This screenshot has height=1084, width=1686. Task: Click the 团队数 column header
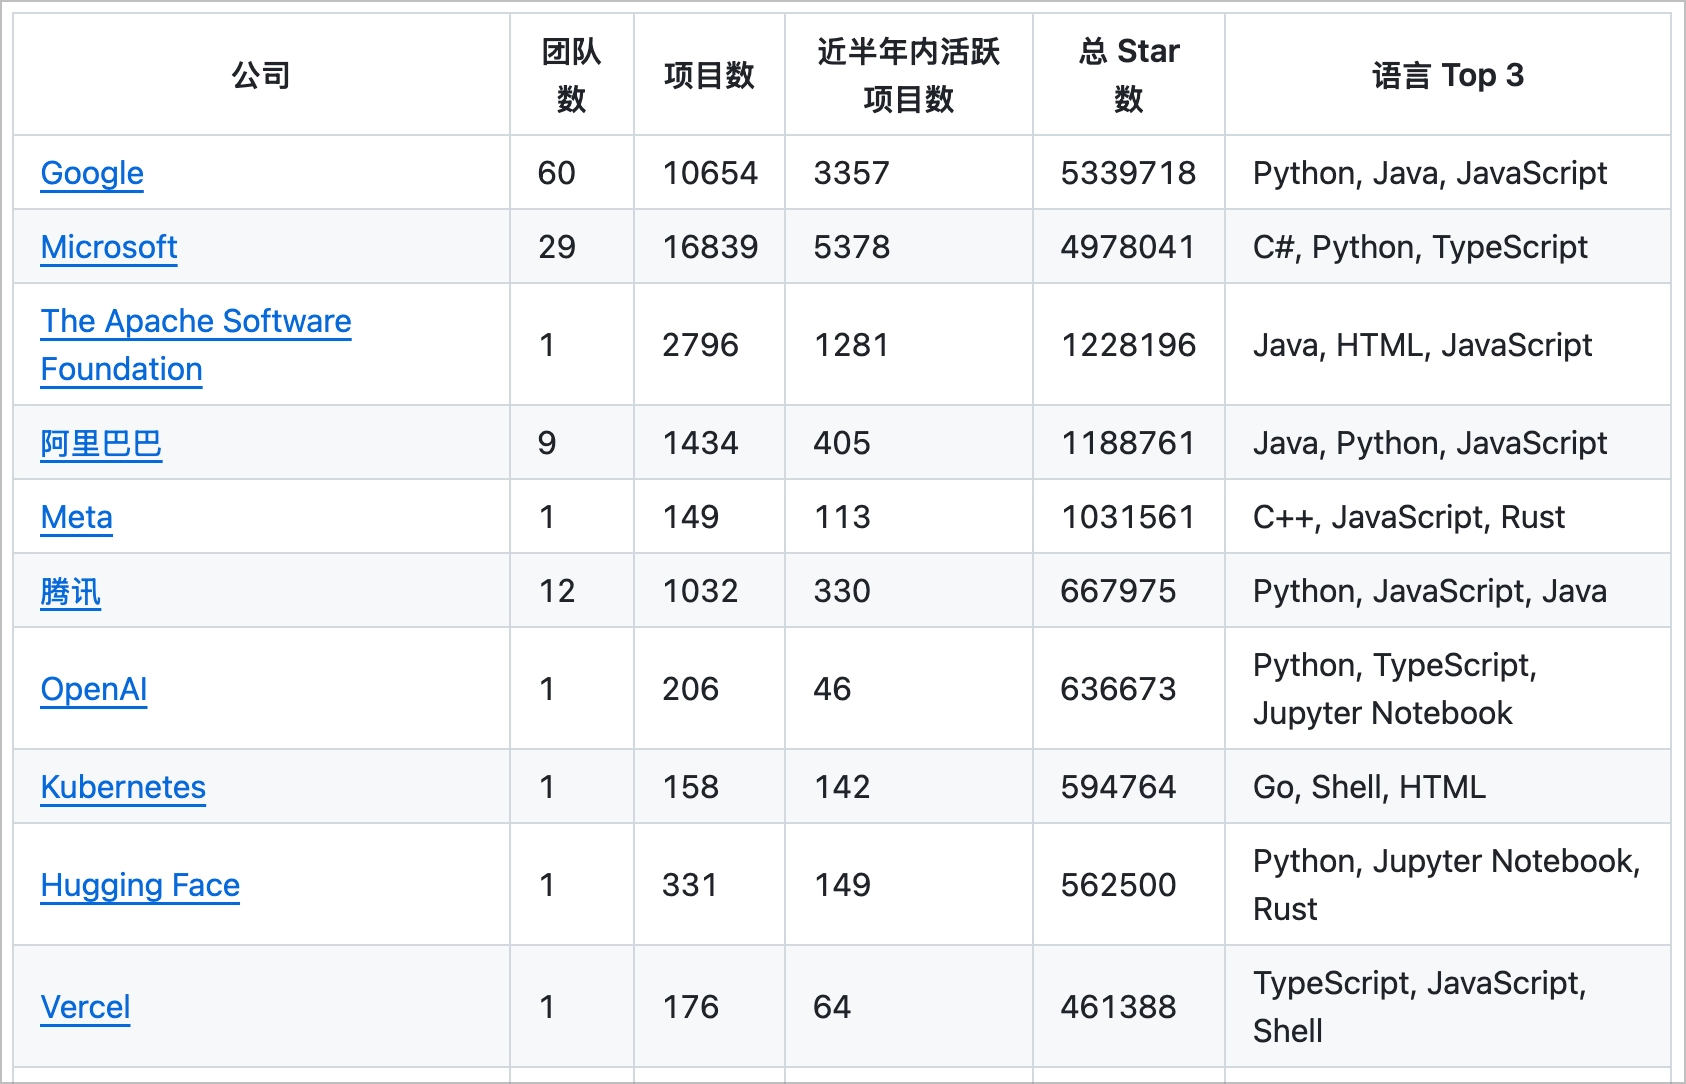(571, 75)
